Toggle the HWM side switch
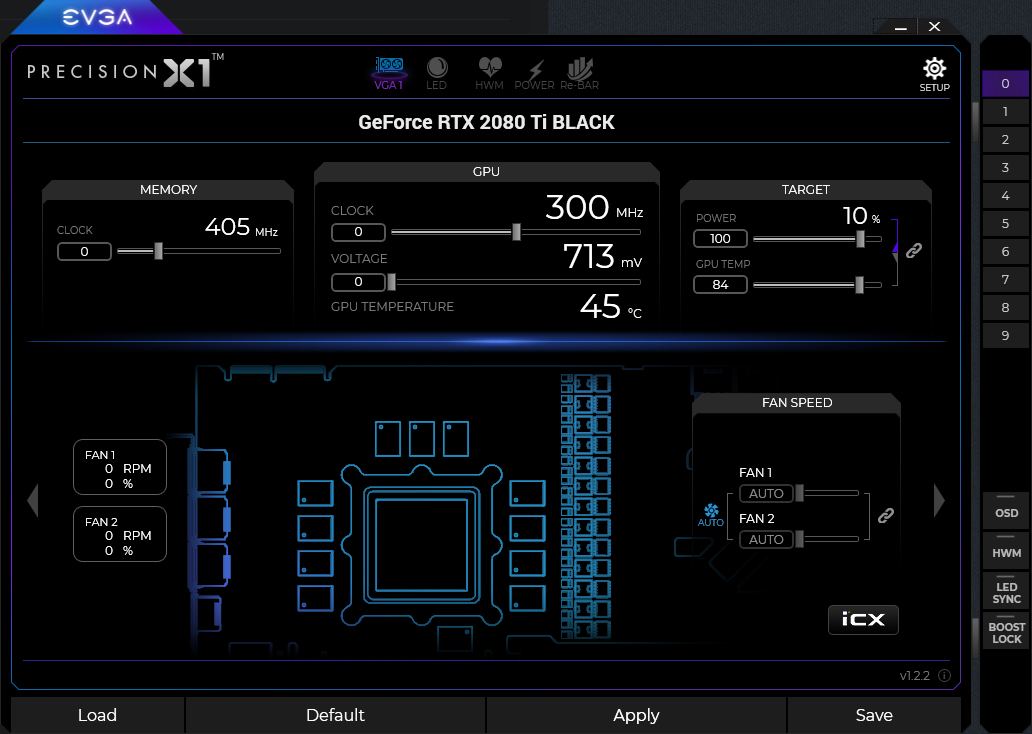 1006,550
